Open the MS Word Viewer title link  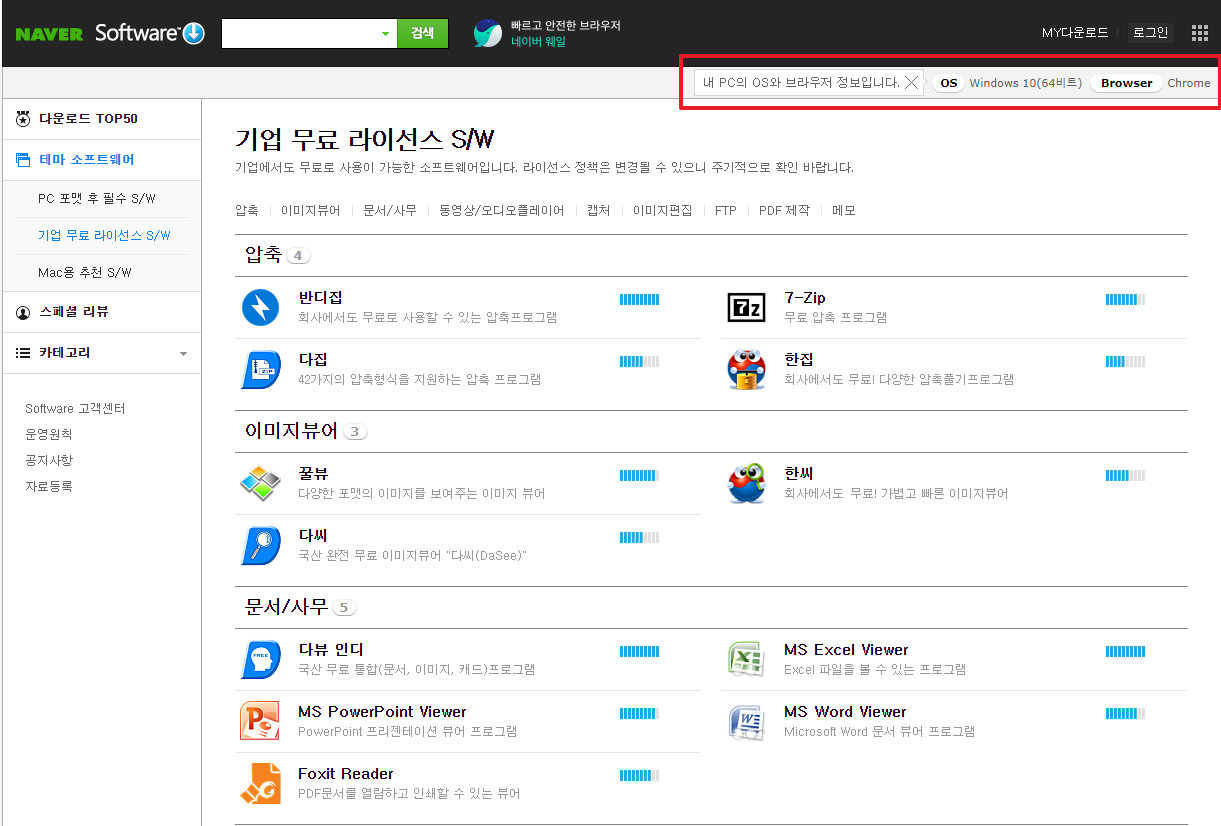[x=845, y=712]
